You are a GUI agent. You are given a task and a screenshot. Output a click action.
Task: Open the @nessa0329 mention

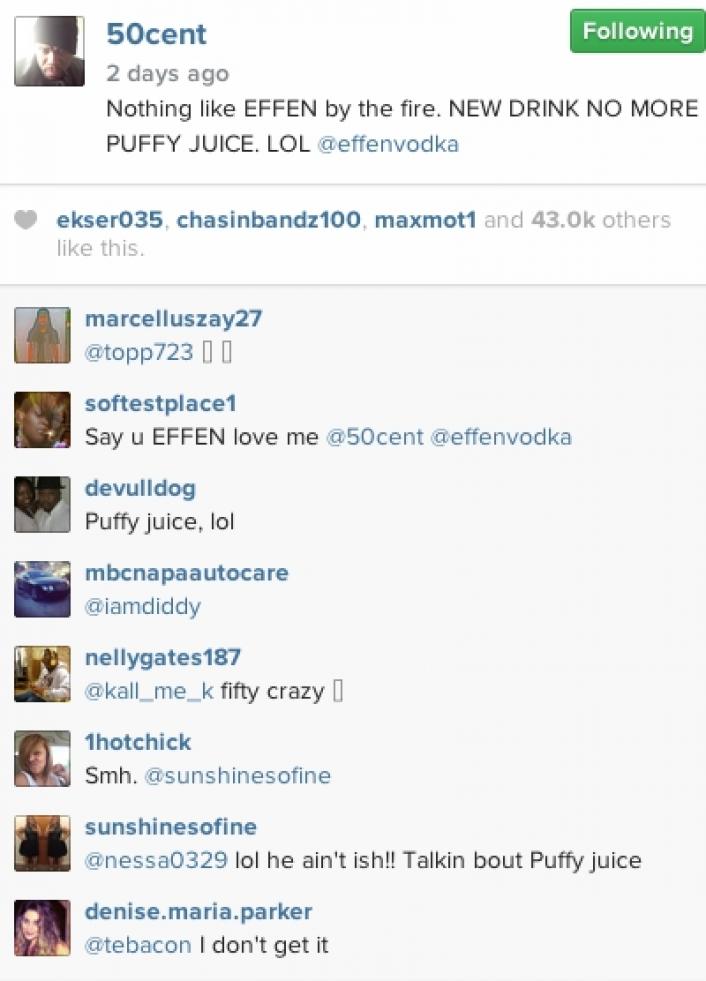[x=156, y=860]
